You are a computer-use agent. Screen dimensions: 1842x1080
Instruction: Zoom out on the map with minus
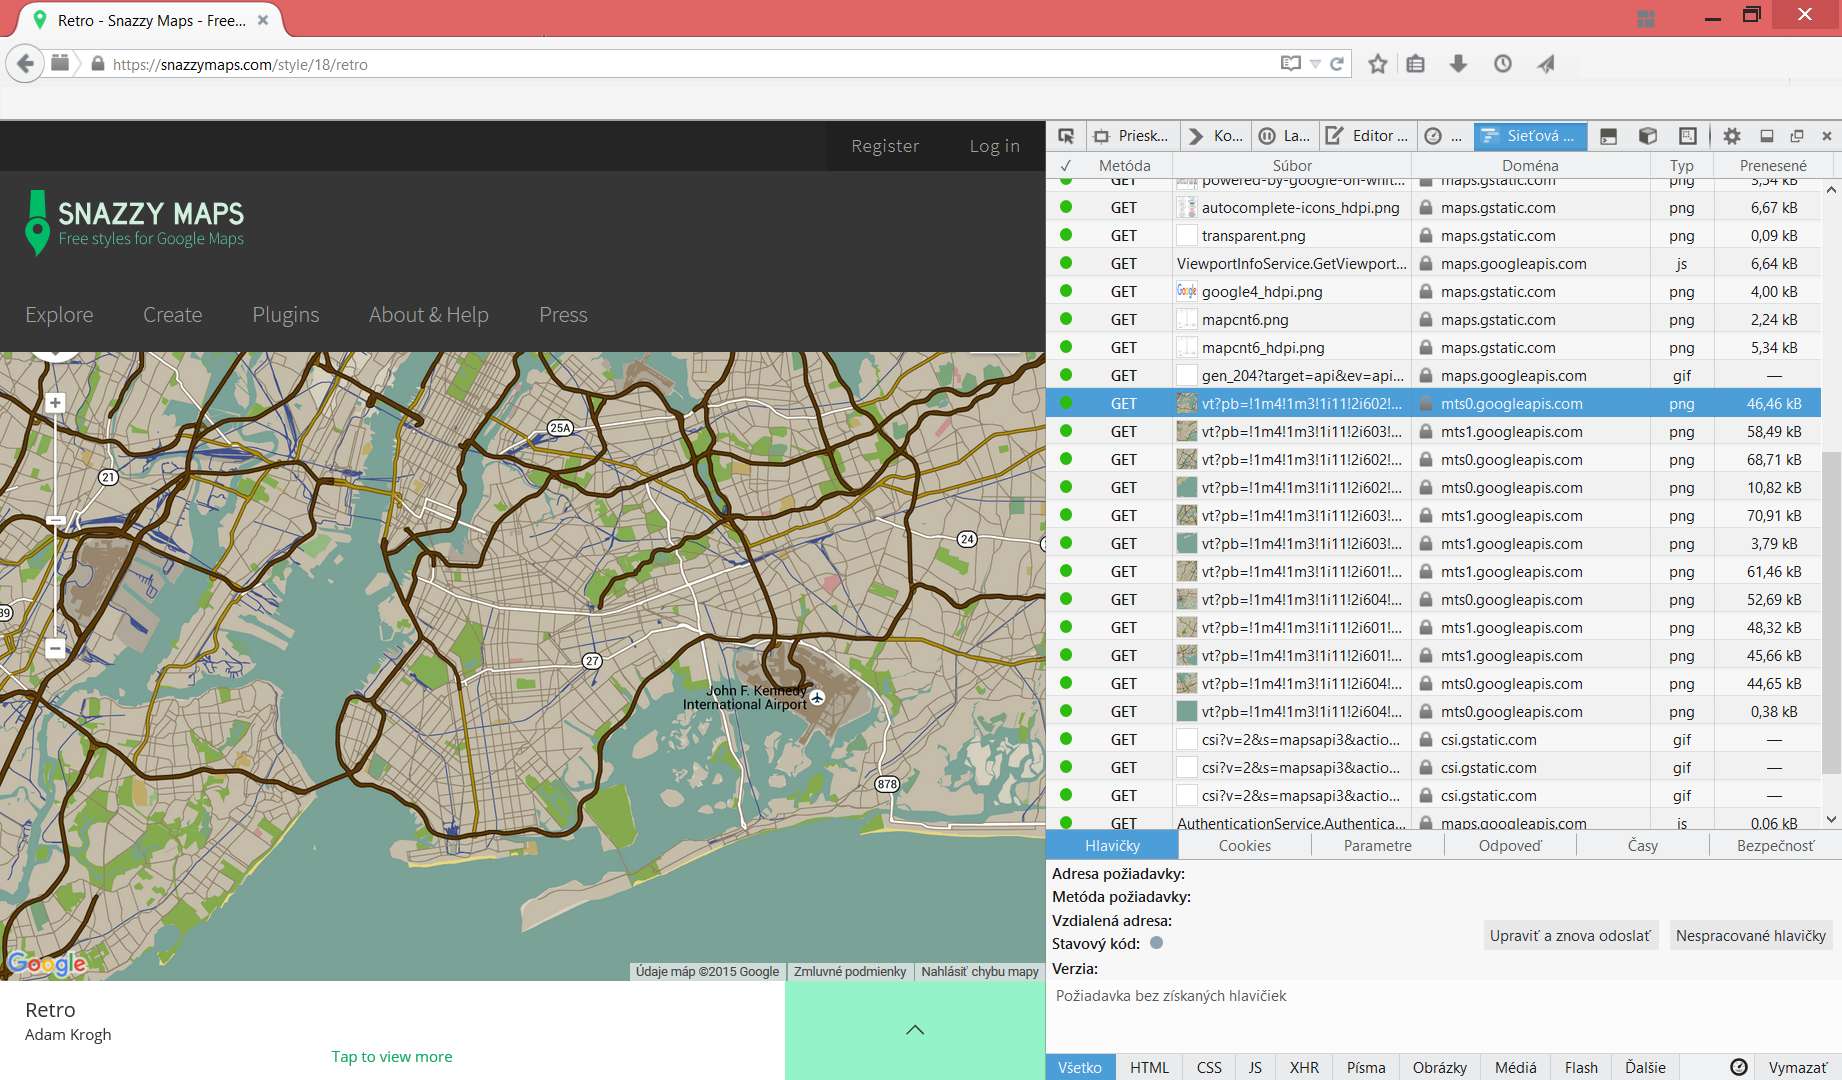click(x=55, y=648)
